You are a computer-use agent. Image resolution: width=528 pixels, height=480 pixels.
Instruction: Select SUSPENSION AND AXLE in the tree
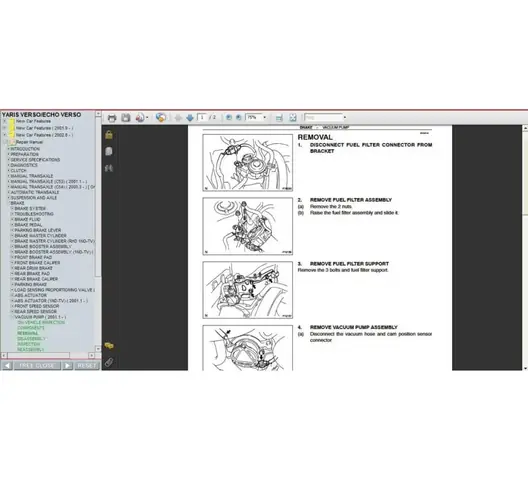(x=34, y=198)
